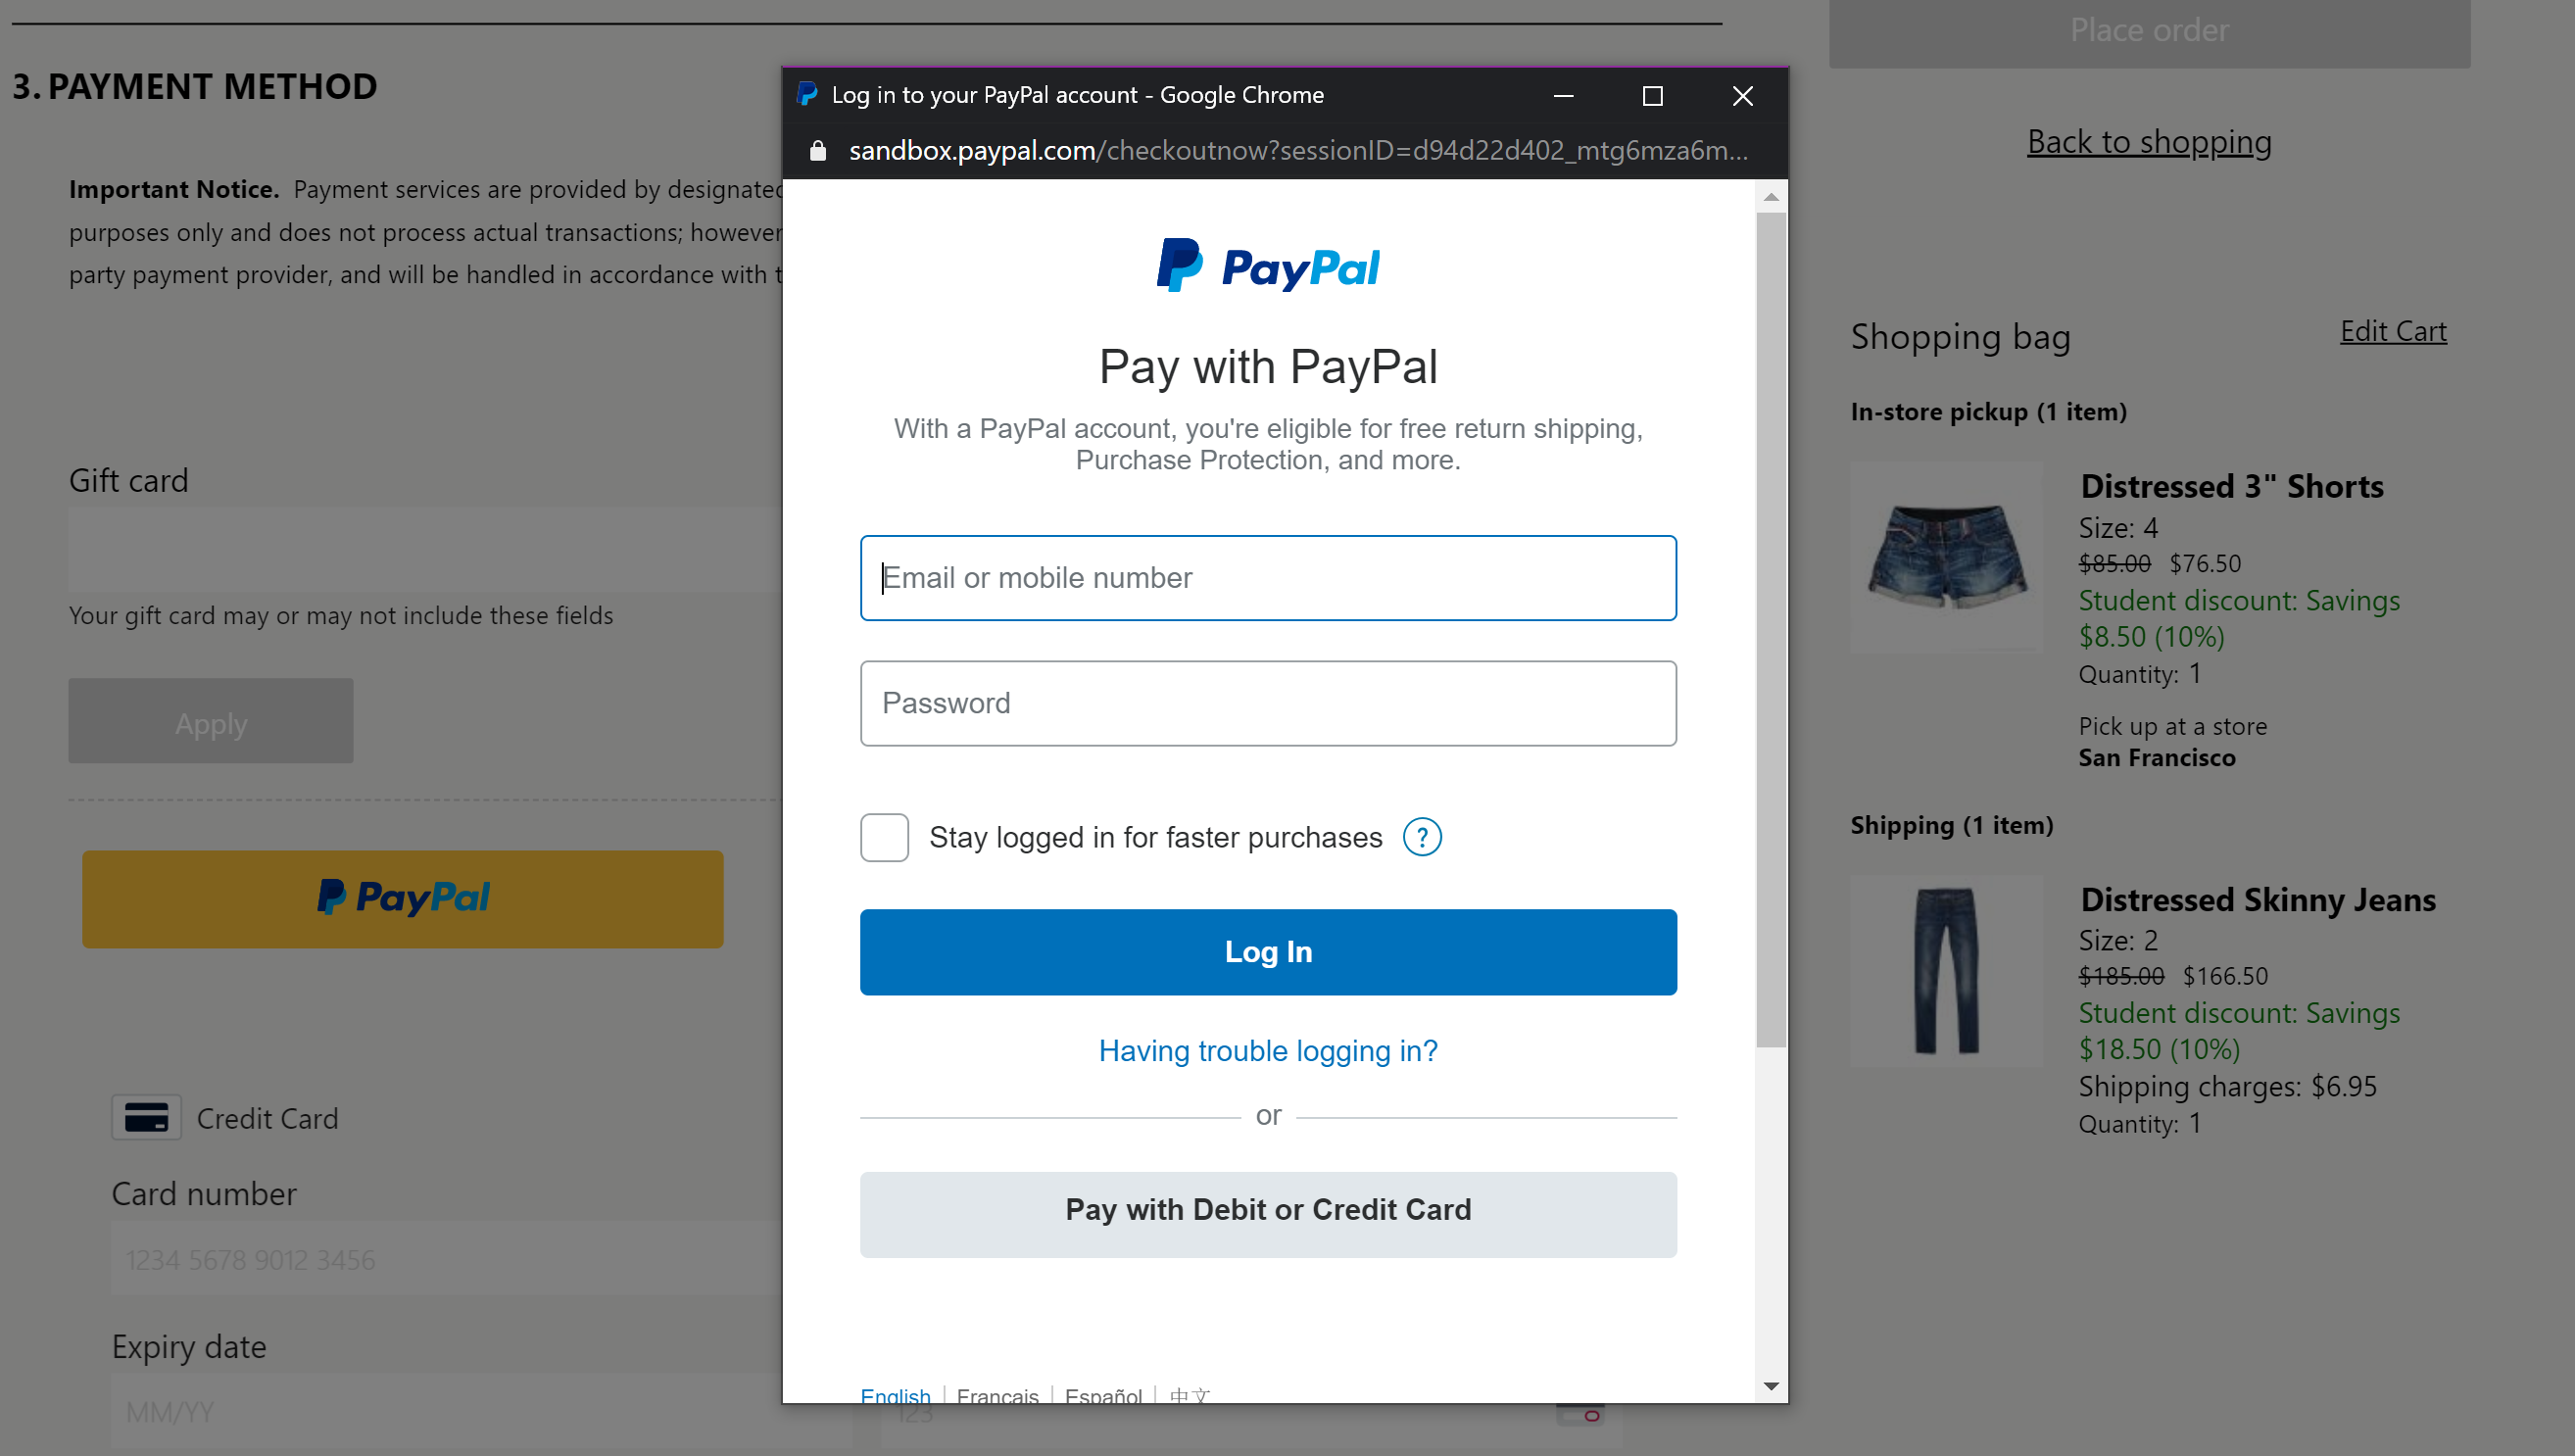Click the secure lock icon in address bar
2575x1456 pixels.
[817, 150]
